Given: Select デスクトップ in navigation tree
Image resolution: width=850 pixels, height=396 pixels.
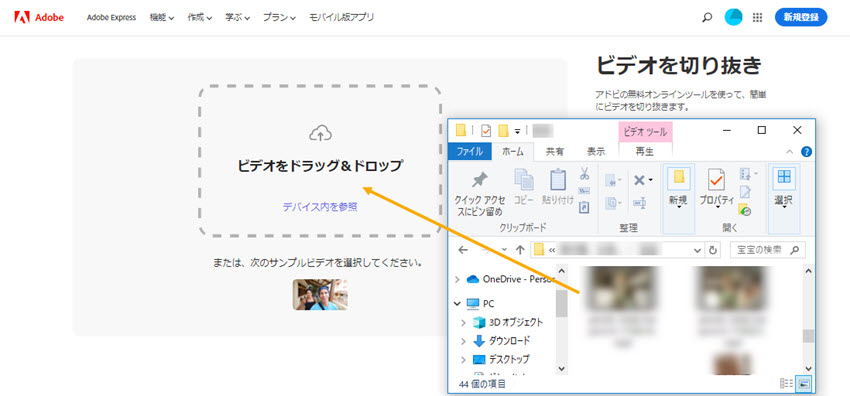Looking at the screenshot, I should click(x=501, y=359).
